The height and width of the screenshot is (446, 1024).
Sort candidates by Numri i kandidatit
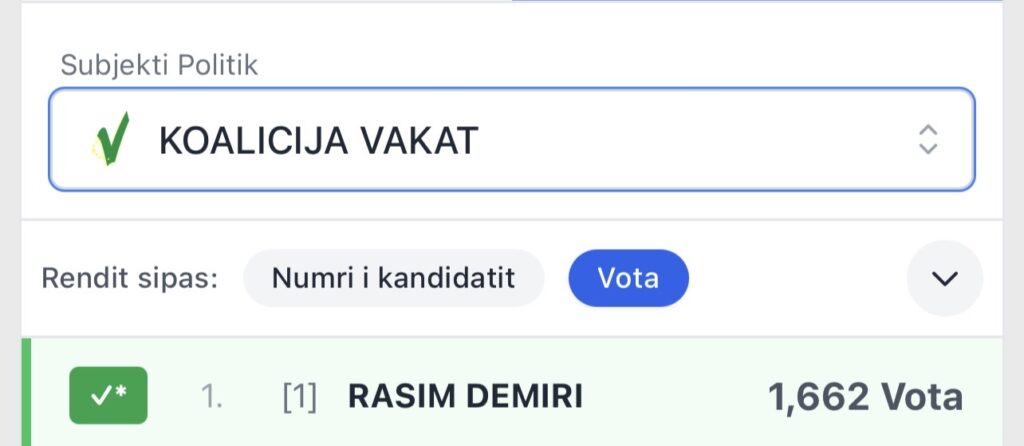point(393,277)
